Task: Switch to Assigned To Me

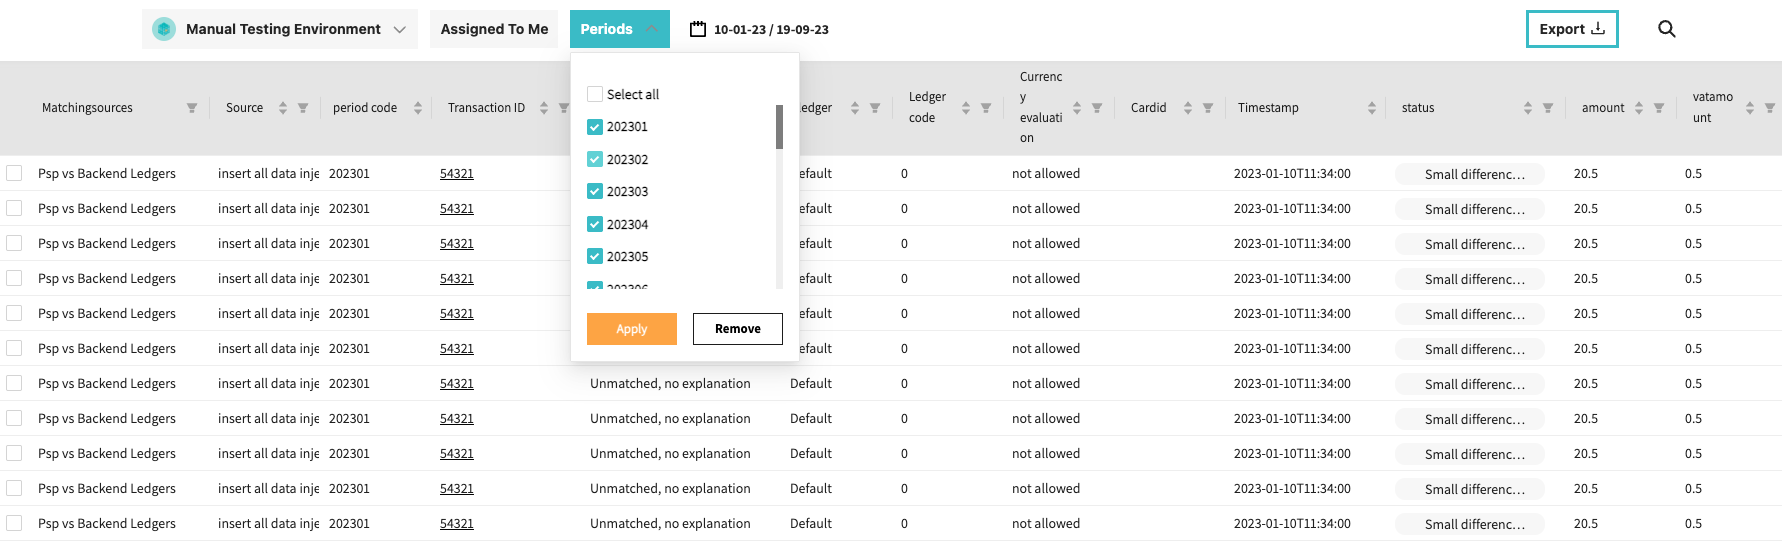Action: click(494, 29)
